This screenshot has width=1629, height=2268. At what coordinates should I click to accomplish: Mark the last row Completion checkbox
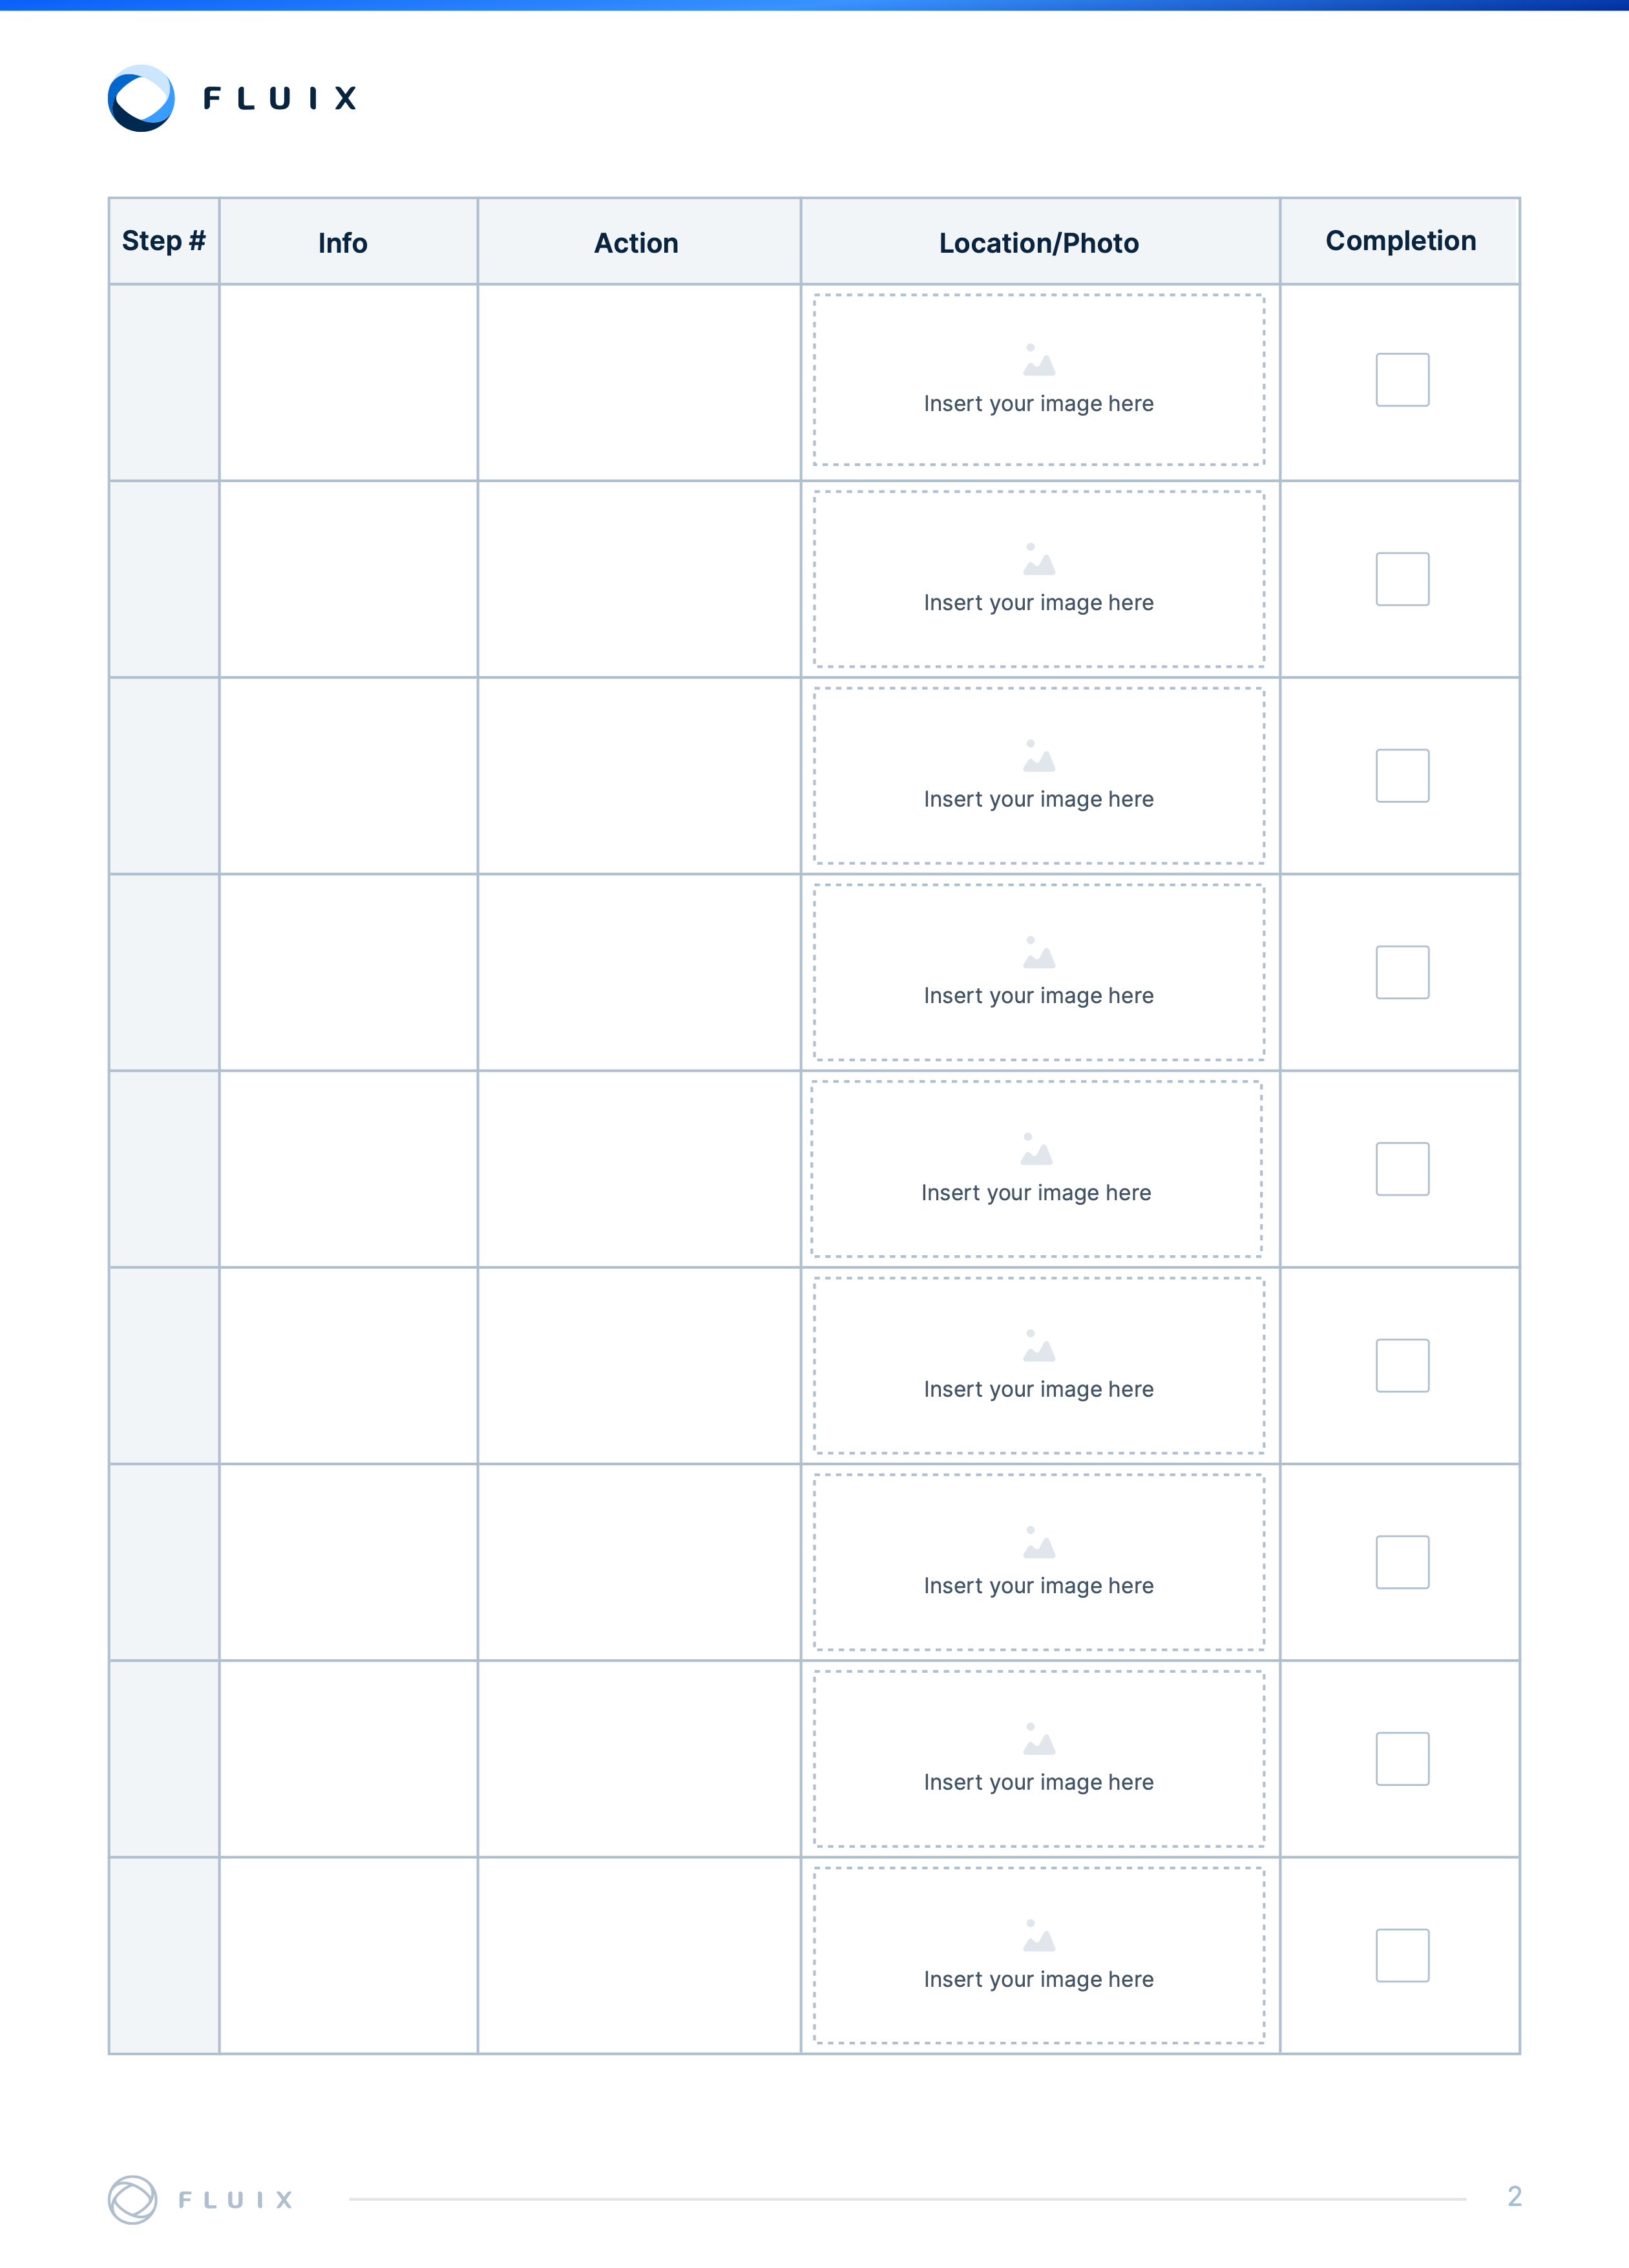pos(1402,1955)
